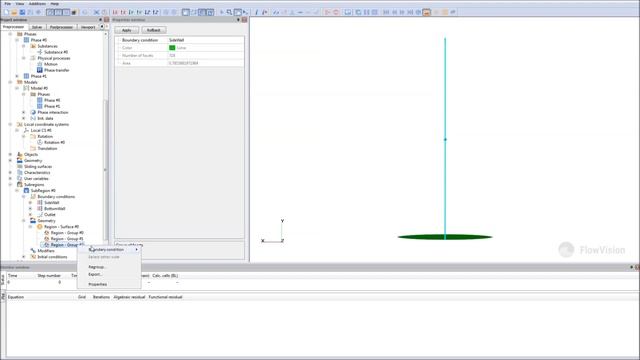The height and width of the screenshot is (360, 640).
Task: Expand the Phase interaction node
Action: pyautogui.click(x=24, y=112)
